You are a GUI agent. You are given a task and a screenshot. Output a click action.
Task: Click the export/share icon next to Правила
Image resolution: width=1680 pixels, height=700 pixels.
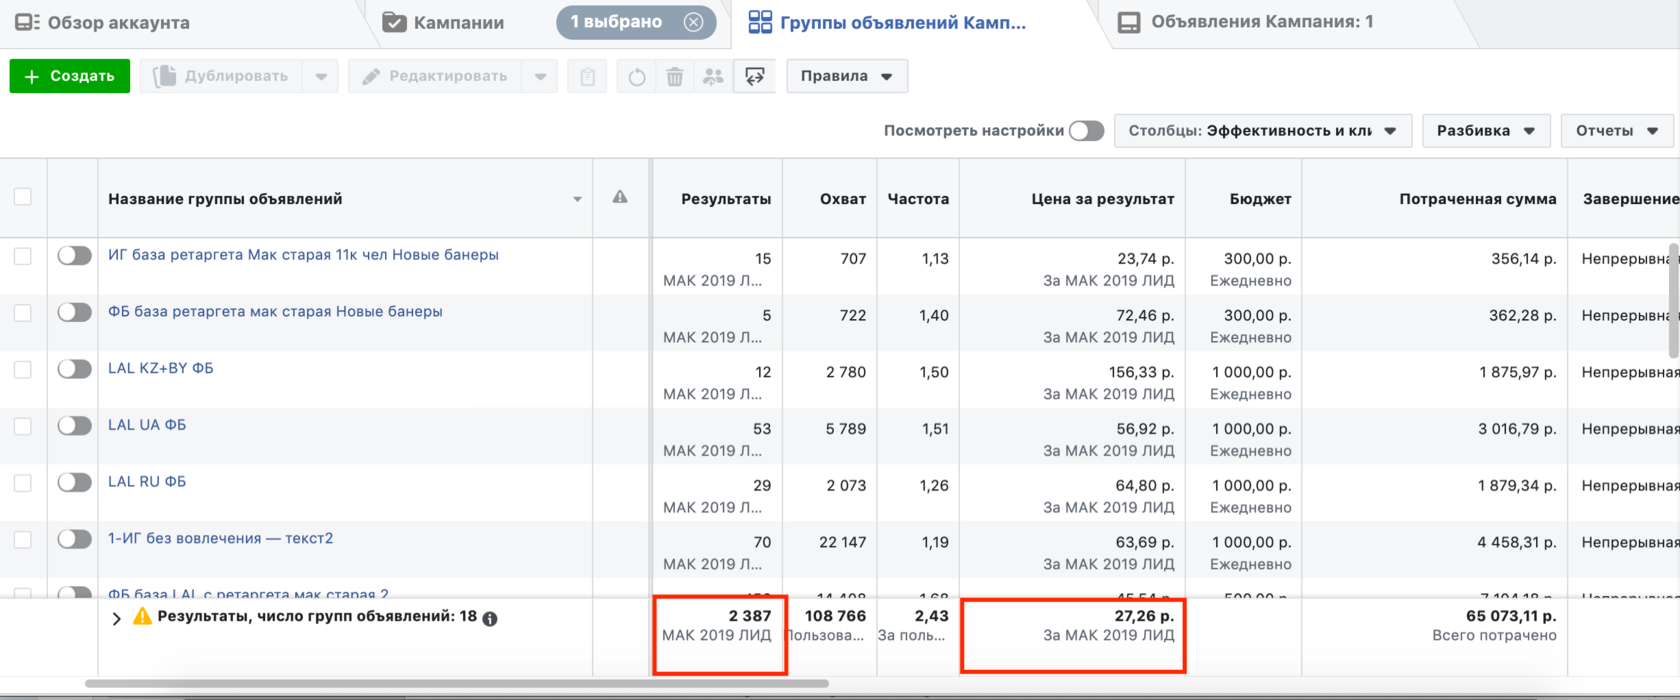(x=755, y=76)
